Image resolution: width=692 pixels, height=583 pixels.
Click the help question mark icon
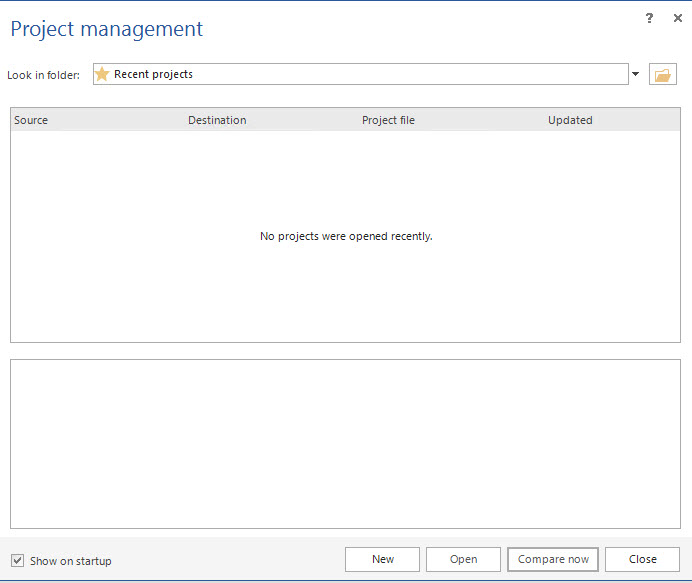(x=649, y=18)
